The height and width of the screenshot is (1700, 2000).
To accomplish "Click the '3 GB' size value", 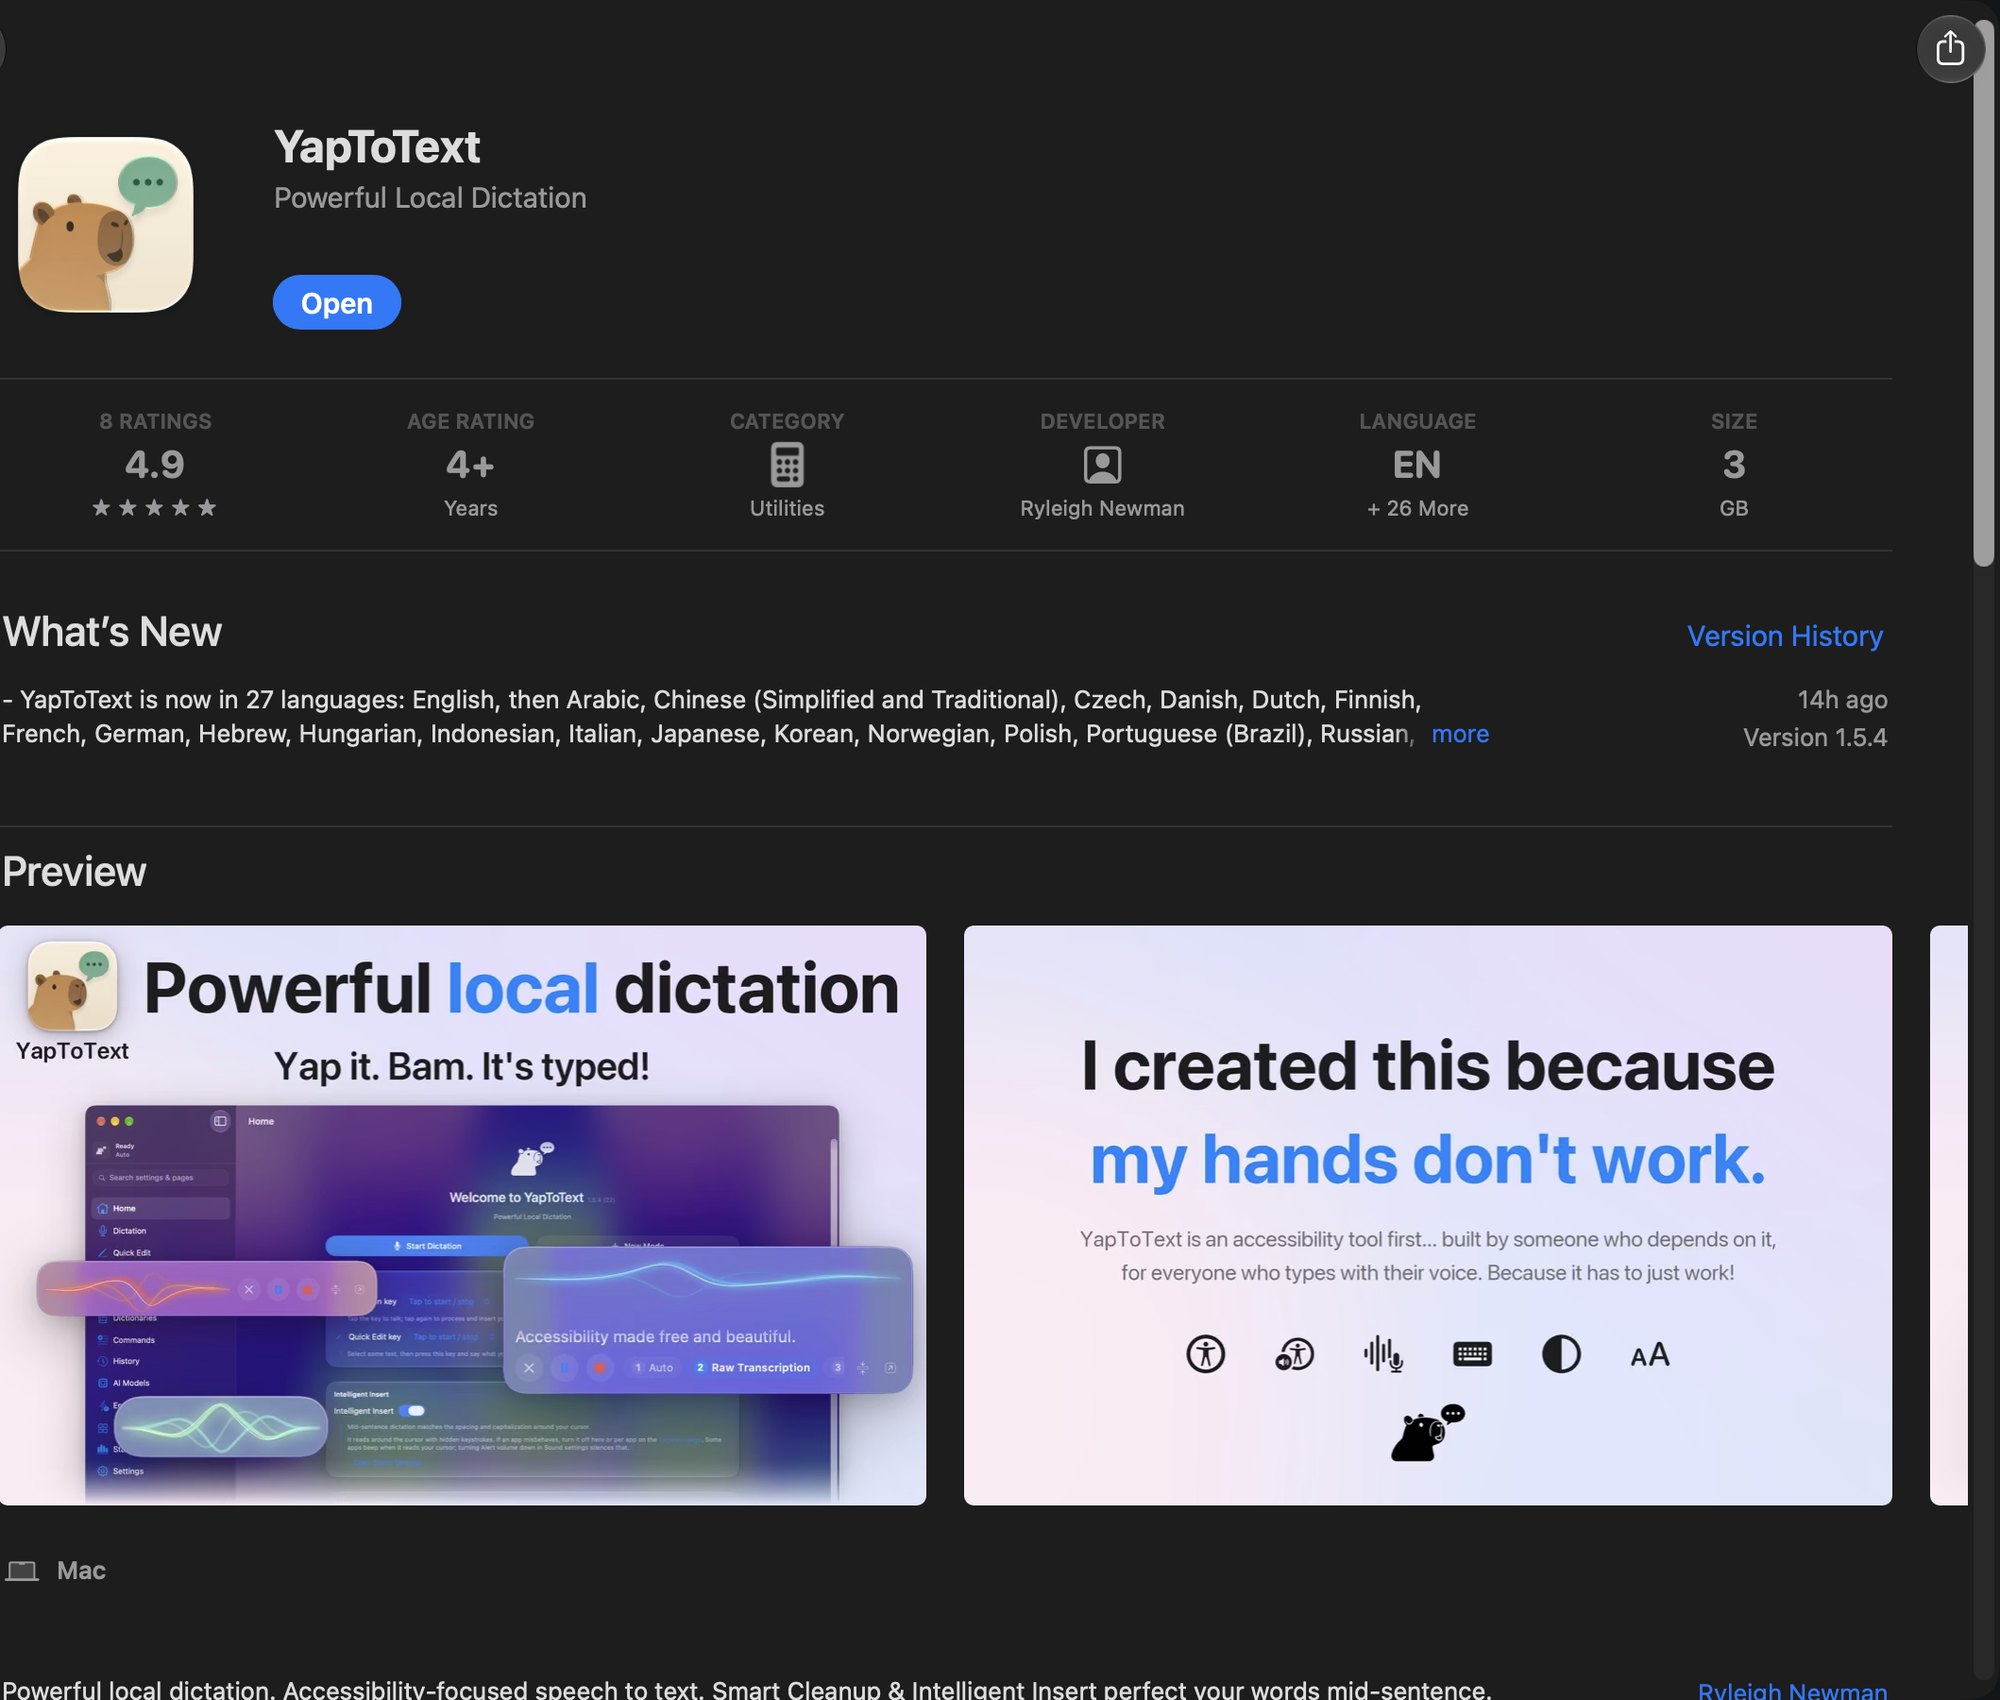I will pos(1733,484).
